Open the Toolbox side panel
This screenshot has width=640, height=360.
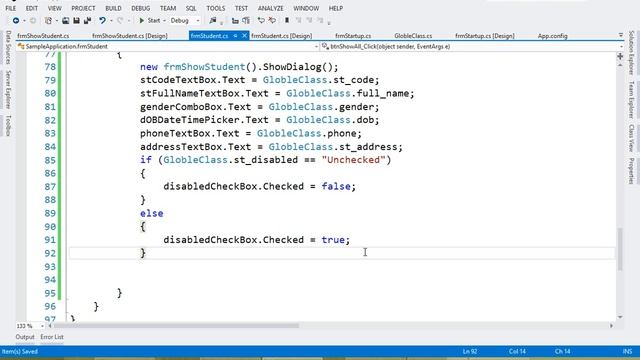(8, 125)
